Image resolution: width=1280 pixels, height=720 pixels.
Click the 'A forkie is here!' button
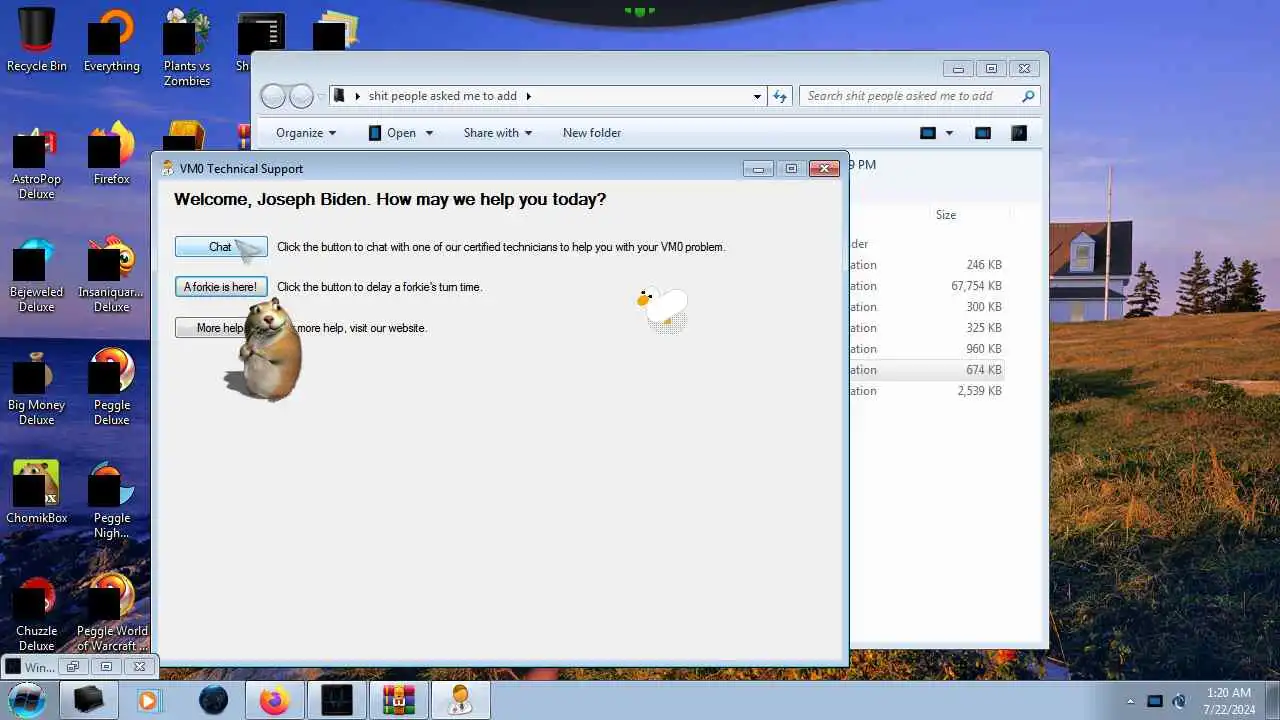click(x=221, y=287)
